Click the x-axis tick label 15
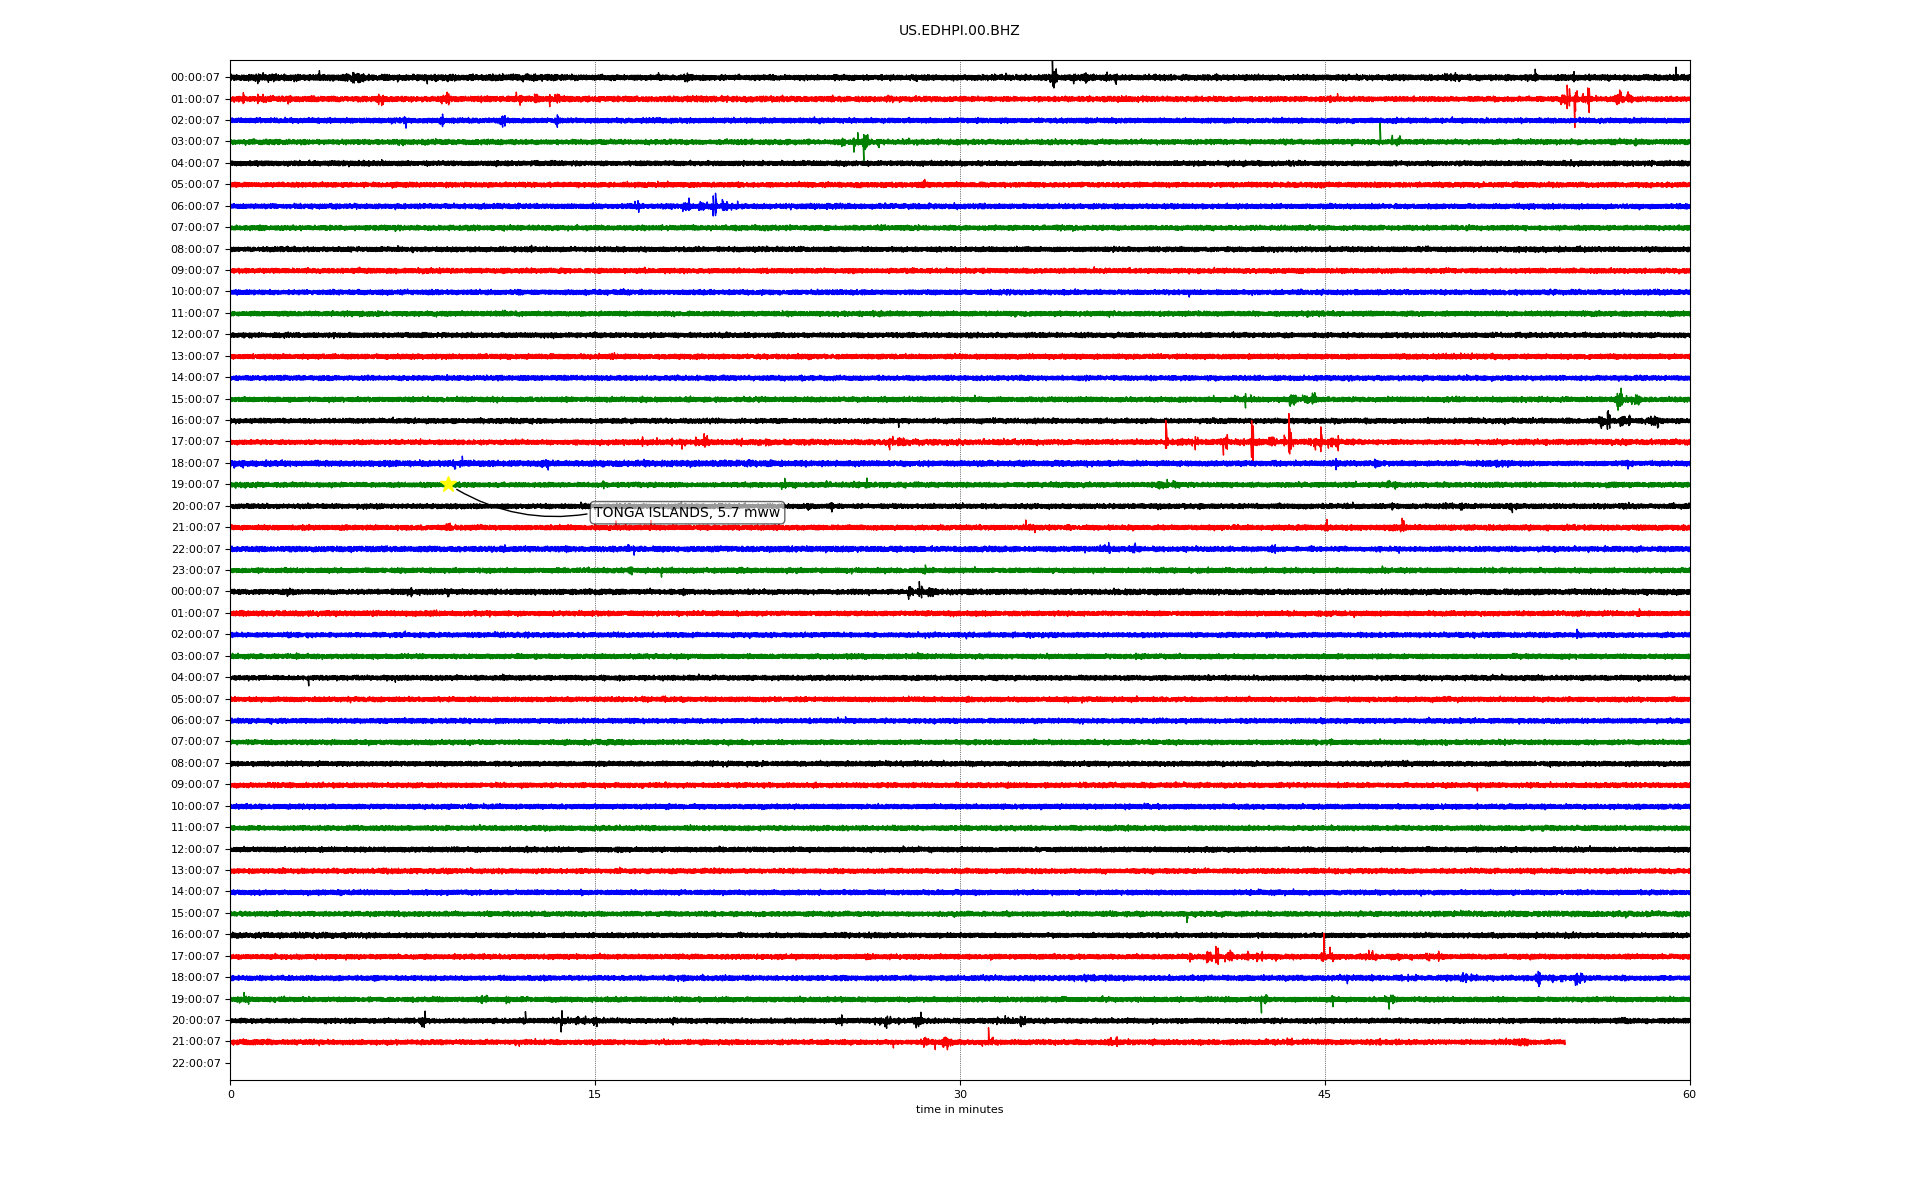The image size is (1920, 1200). (x=595, y=1094)
